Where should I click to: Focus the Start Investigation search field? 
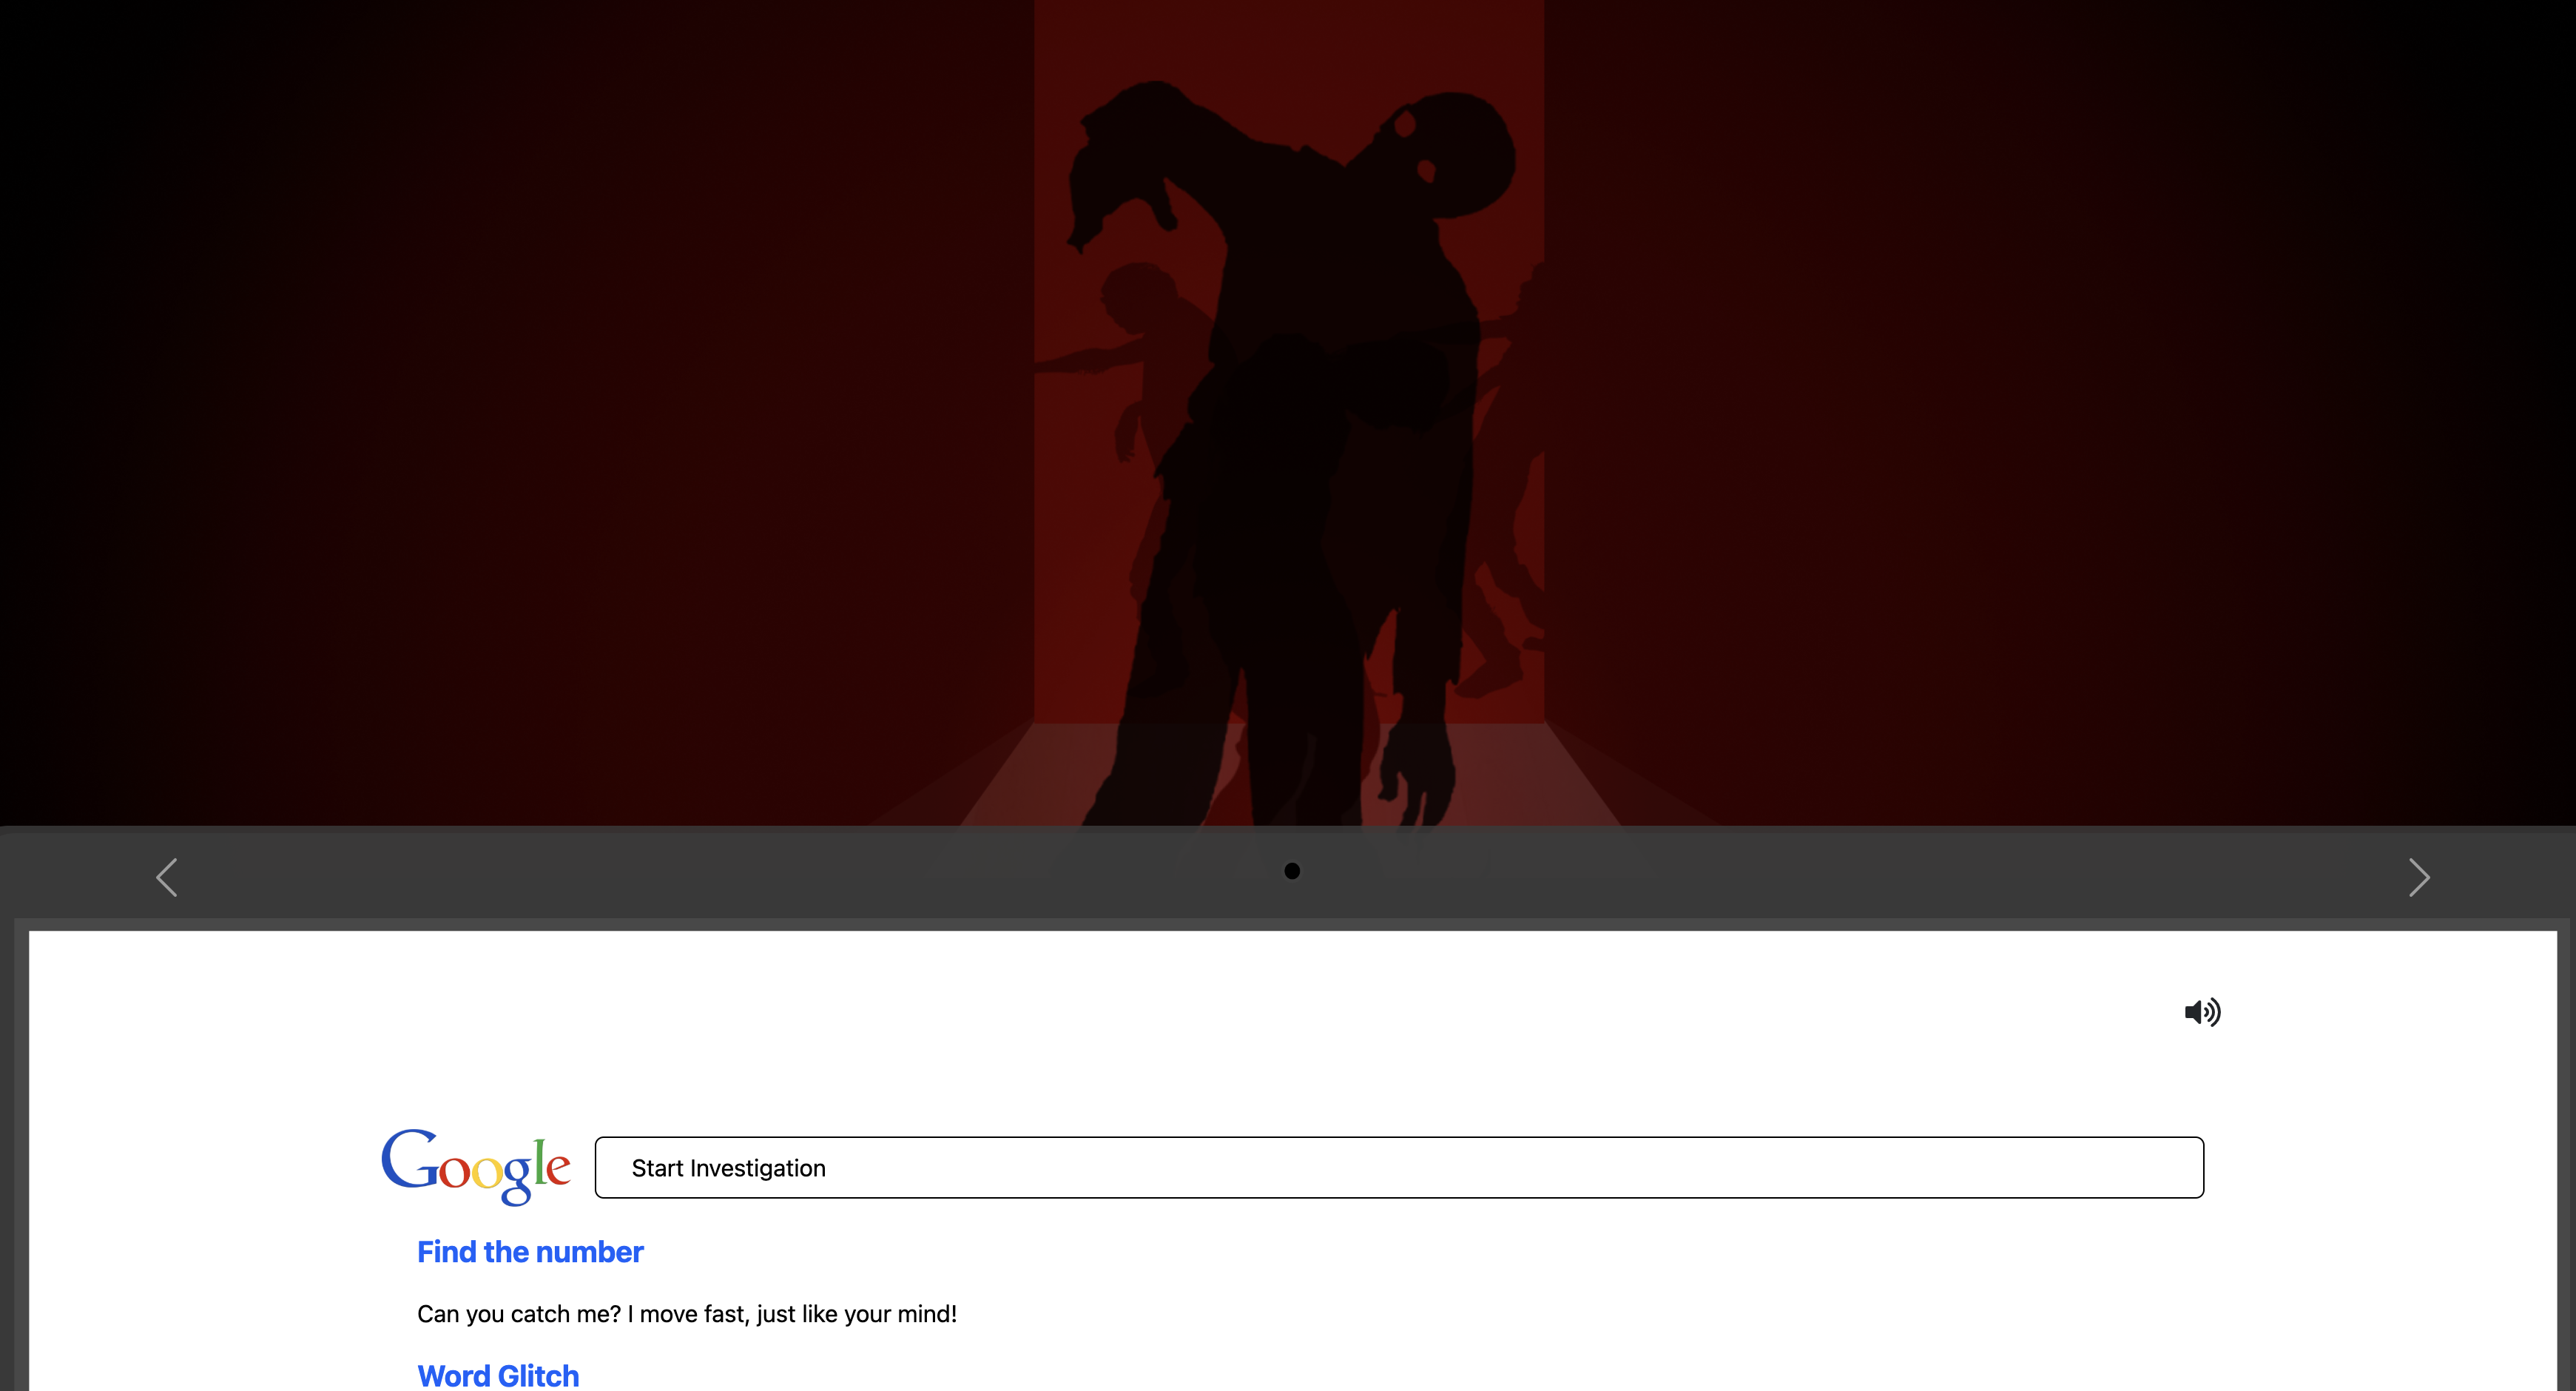point(1398,1167)
